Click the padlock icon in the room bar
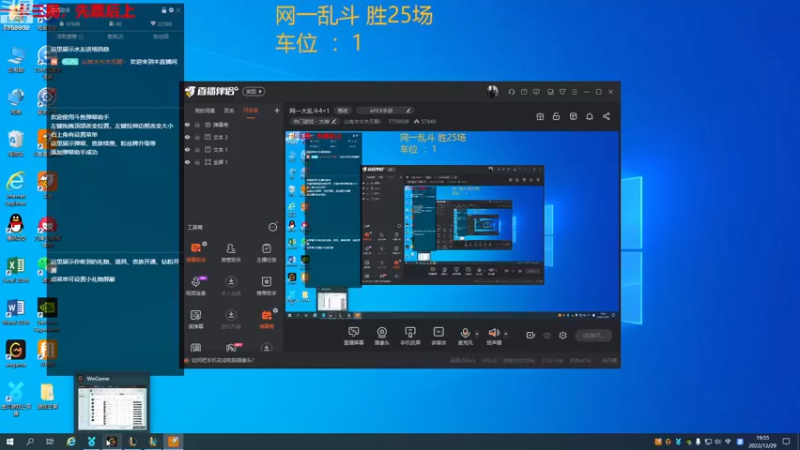Viewport: 800px width, 450px height. click(x=556, y=116)
